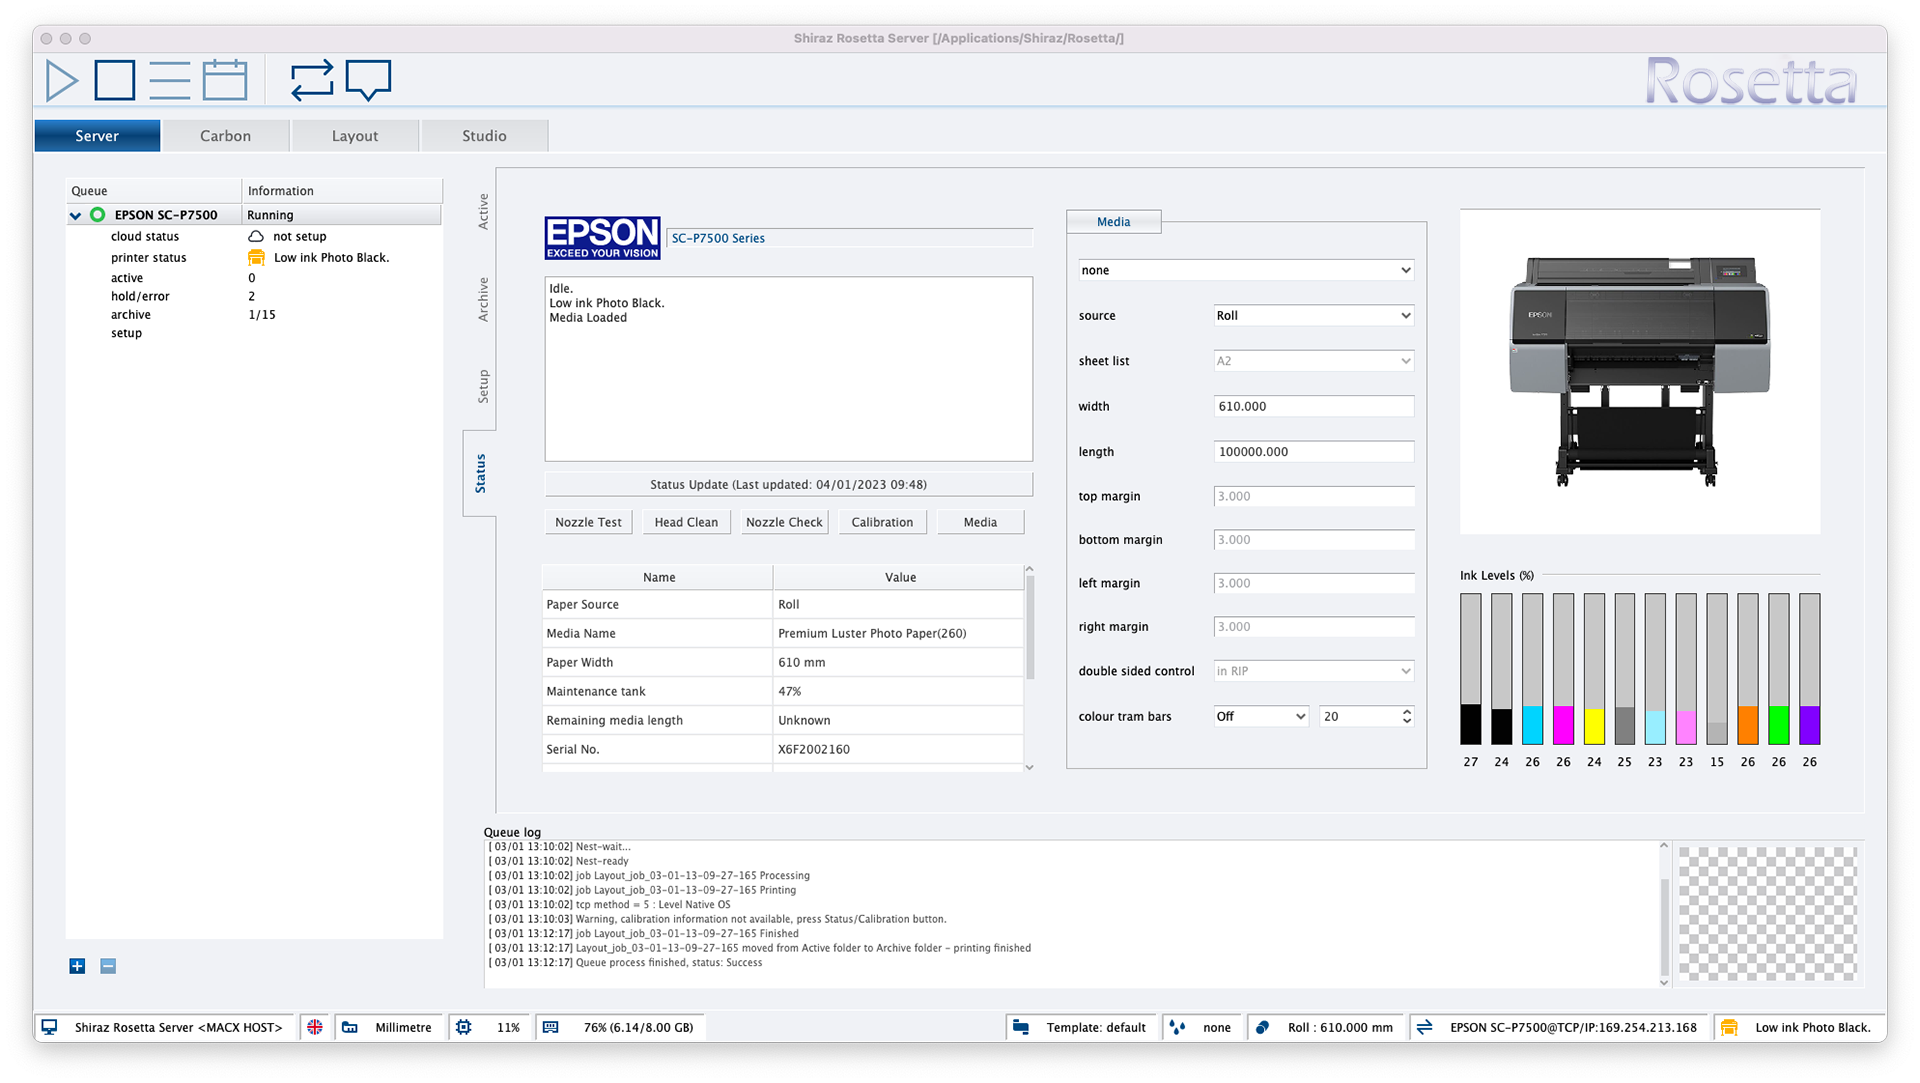Click the memory icon beside 76%
The height and width of the screenshot is (1083, 1920).
[x=551, y=1027]
